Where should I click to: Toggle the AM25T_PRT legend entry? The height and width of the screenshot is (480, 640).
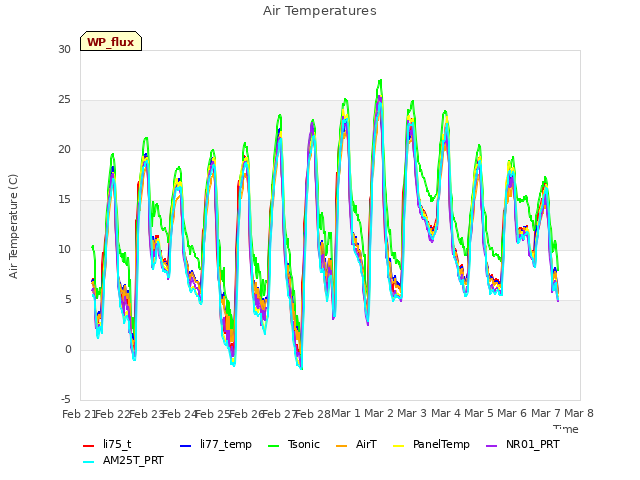(x=123, y=460)
